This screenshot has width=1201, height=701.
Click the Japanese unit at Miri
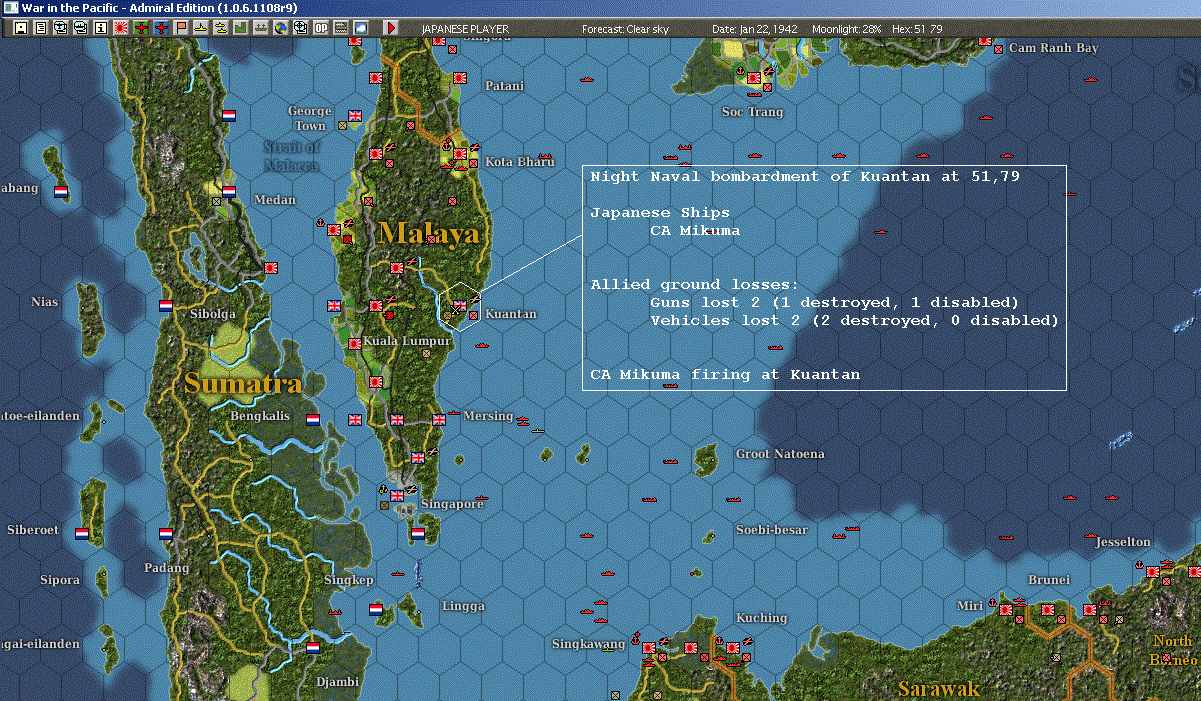pyautogui.click(x=1007, y=609)
